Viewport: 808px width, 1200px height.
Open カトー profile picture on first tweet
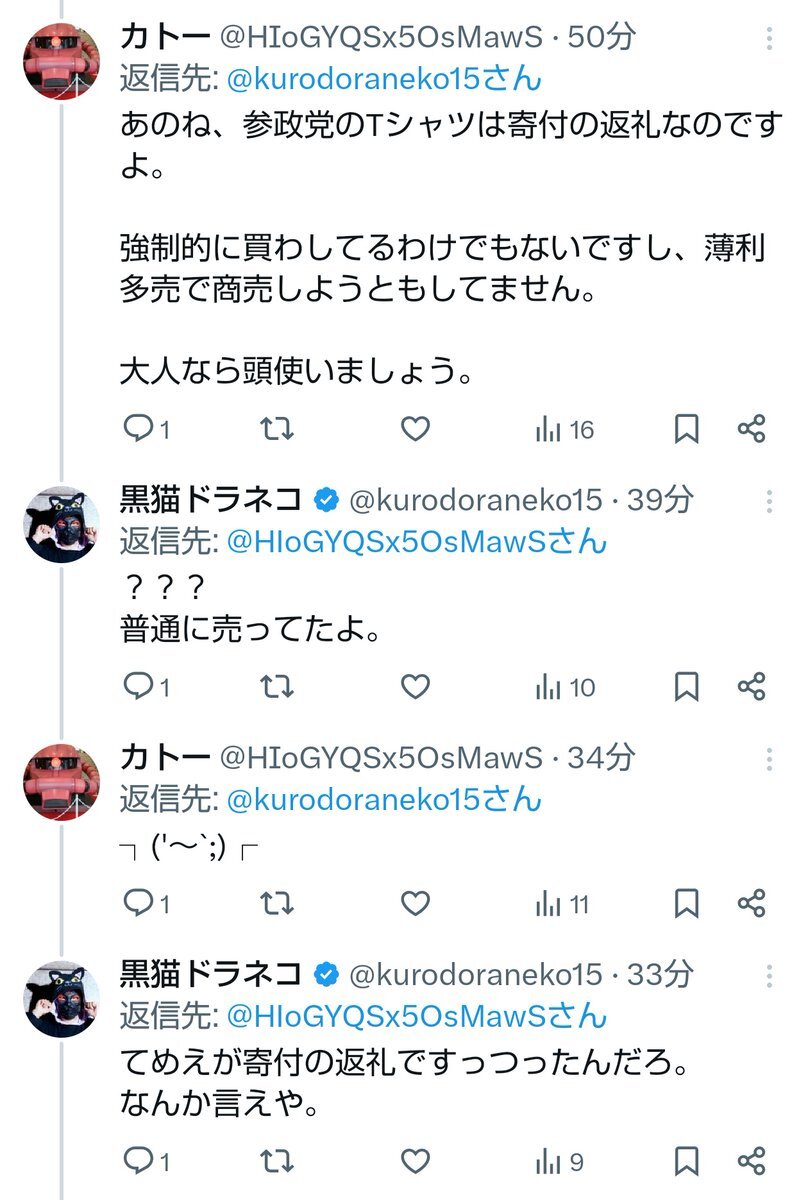tap(61, 62)
